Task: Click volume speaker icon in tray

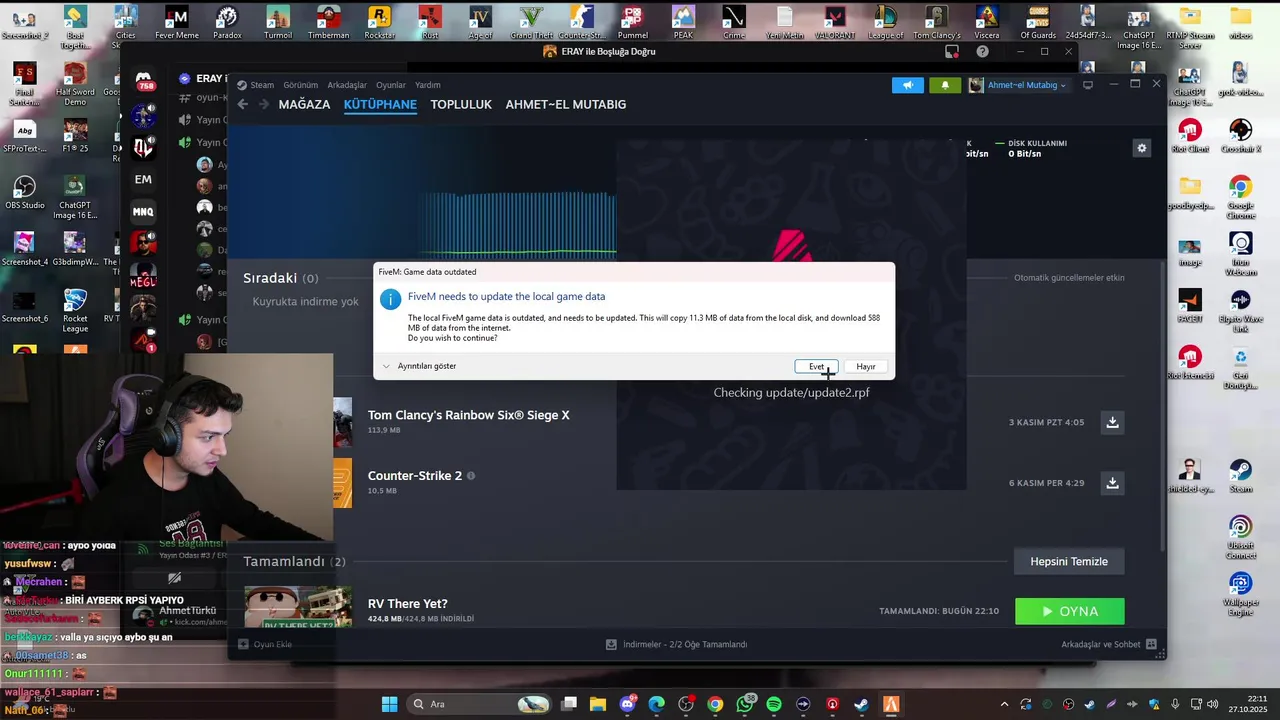Action: click(1212, 704)
